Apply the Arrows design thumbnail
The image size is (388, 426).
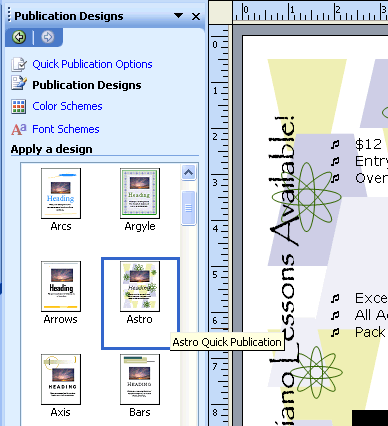(61, 286)
